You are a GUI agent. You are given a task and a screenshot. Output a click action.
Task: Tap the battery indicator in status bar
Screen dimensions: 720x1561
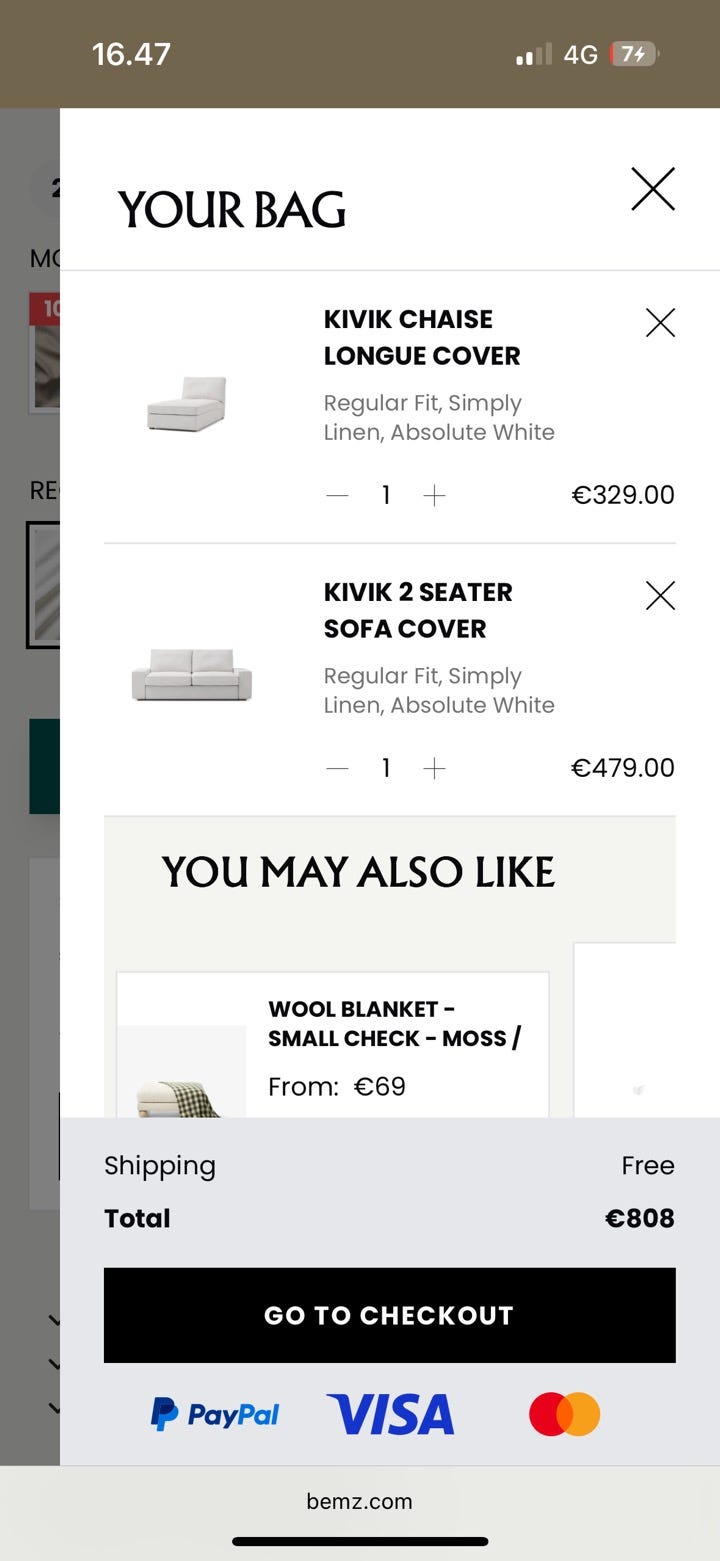(x=634, y=54)
